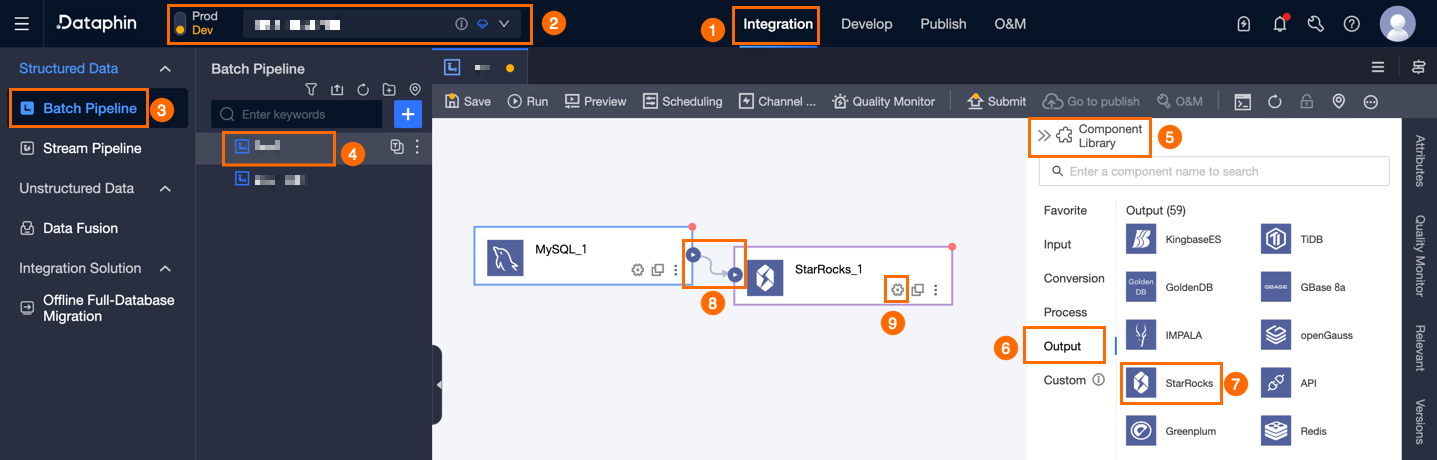Click the blue add pipeline button
The height and width of the screenshot is (460, 1437).
pyautogui.click(x=407, y=114)
